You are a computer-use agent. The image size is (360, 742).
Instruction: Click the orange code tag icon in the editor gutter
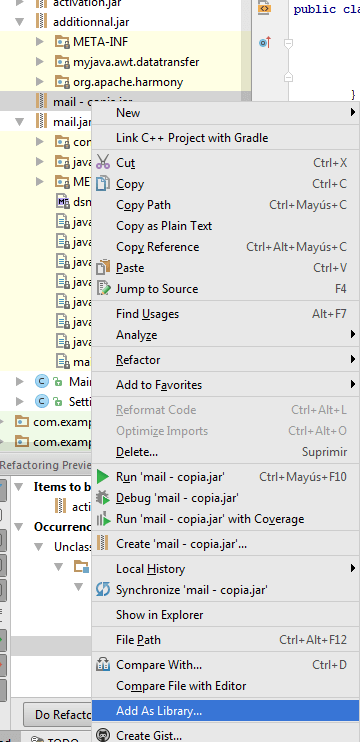(x=265, y=8)
